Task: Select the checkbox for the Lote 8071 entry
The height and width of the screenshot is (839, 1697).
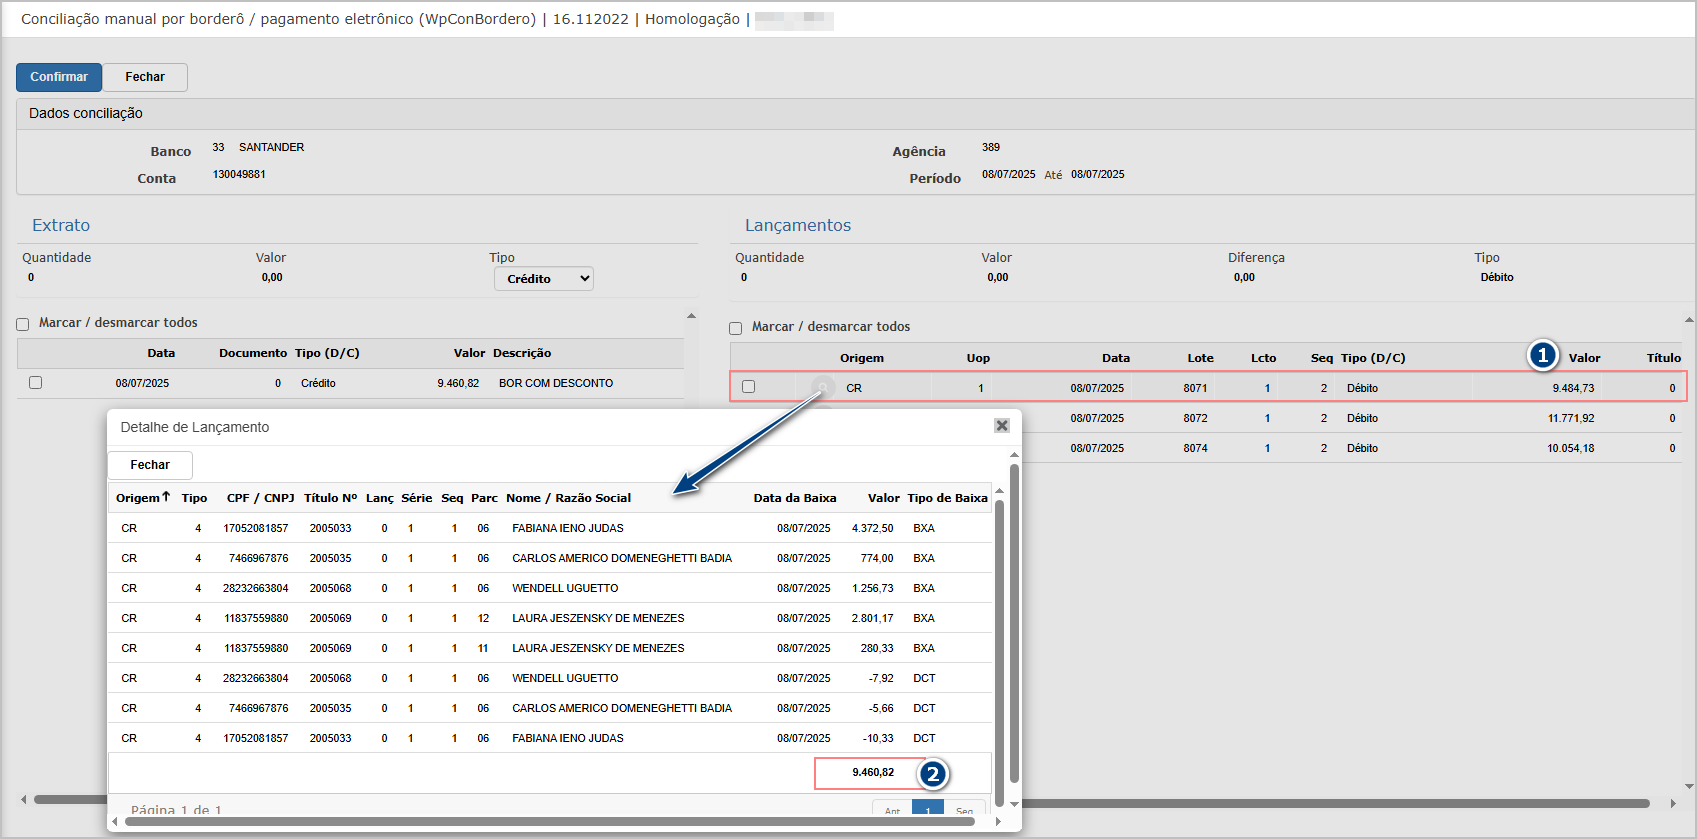Action: click(x=748, y=387)
